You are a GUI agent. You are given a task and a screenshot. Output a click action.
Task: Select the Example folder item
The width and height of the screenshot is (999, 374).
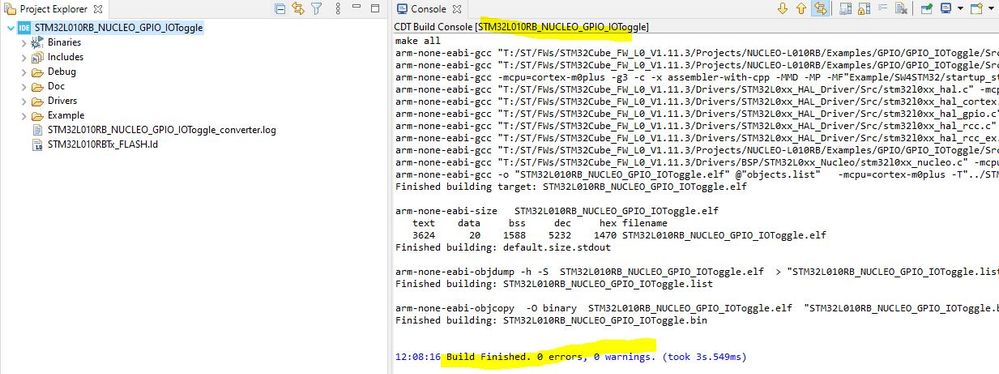point(66,116)
